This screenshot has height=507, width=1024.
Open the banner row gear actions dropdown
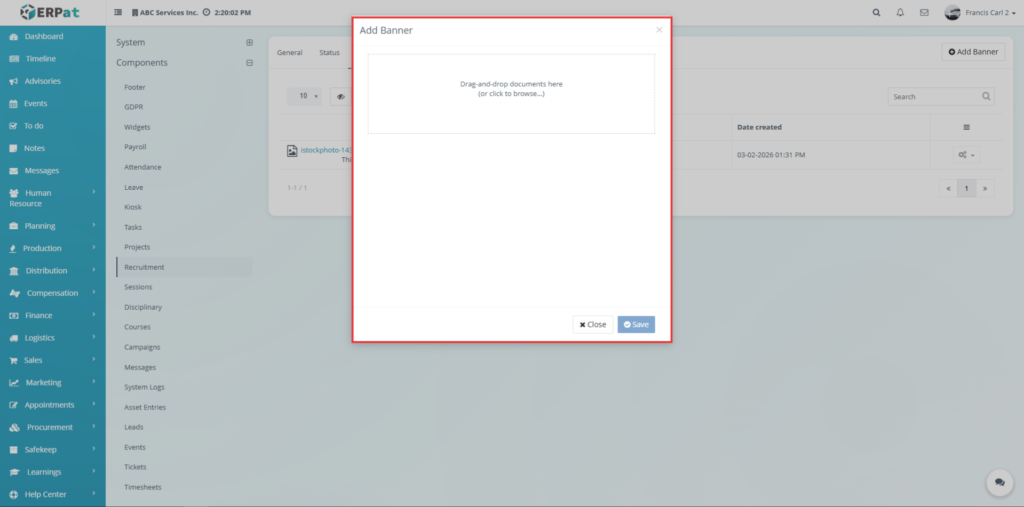[x=966, y=155]
